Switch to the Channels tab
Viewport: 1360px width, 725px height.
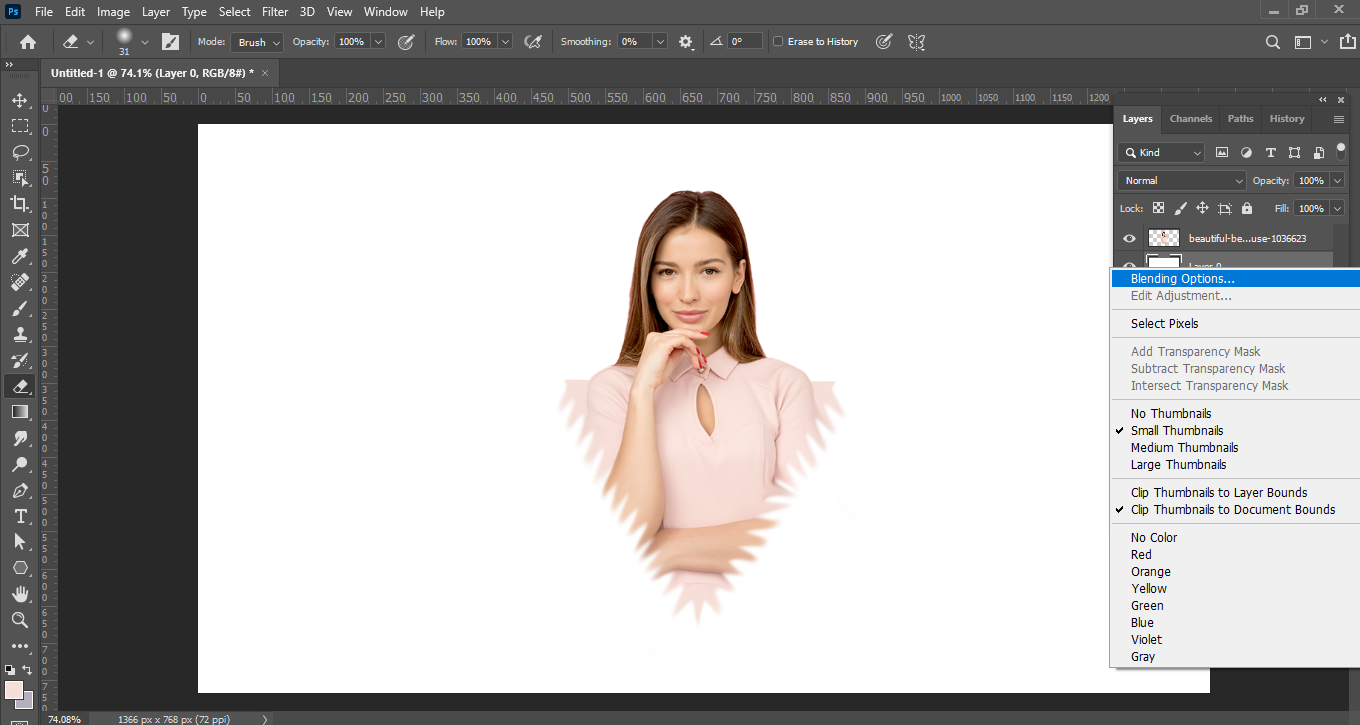coord(1191,118)
